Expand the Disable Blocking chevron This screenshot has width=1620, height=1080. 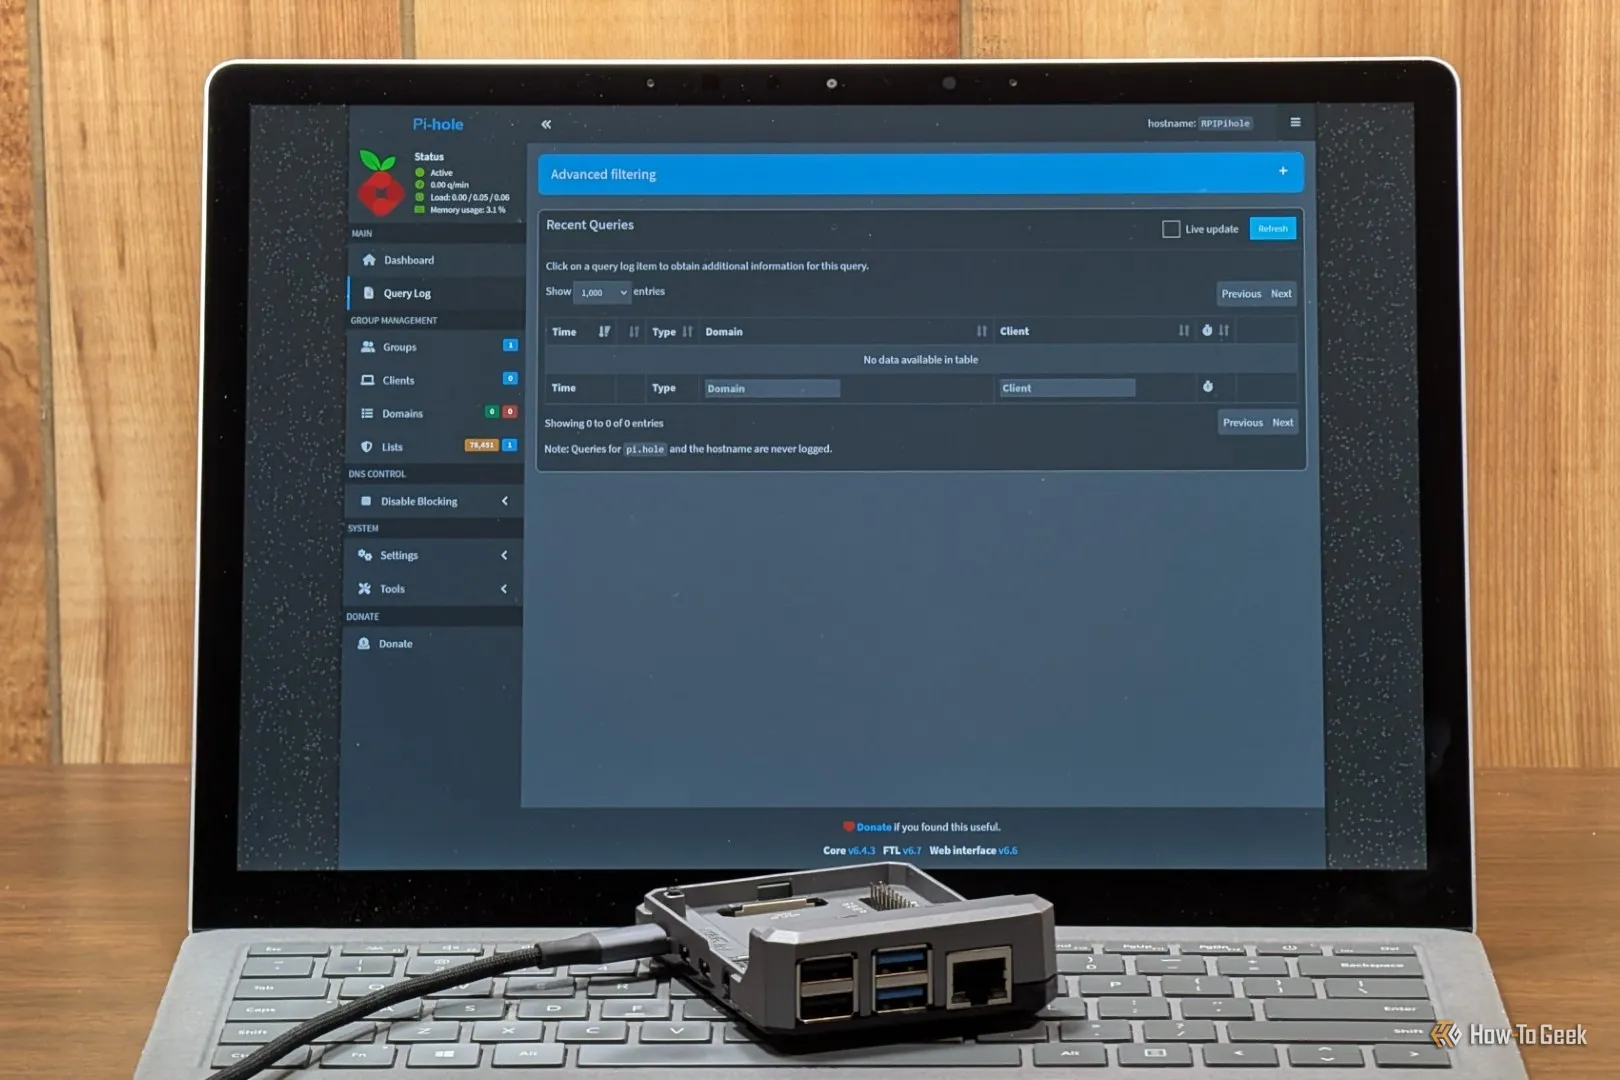(505, 501)
